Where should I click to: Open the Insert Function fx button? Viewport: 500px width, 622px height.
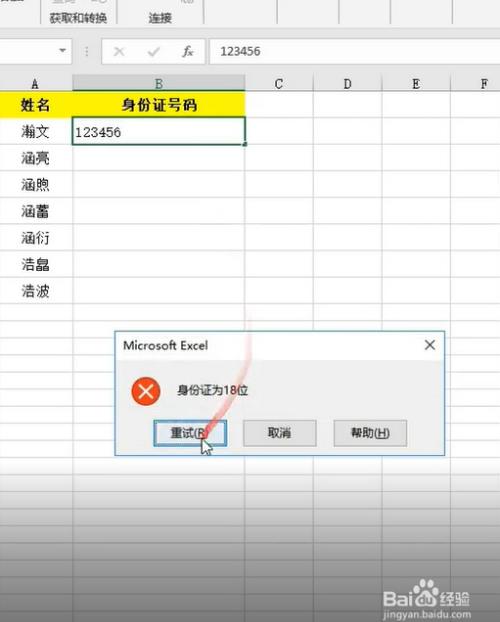point(187,52)
